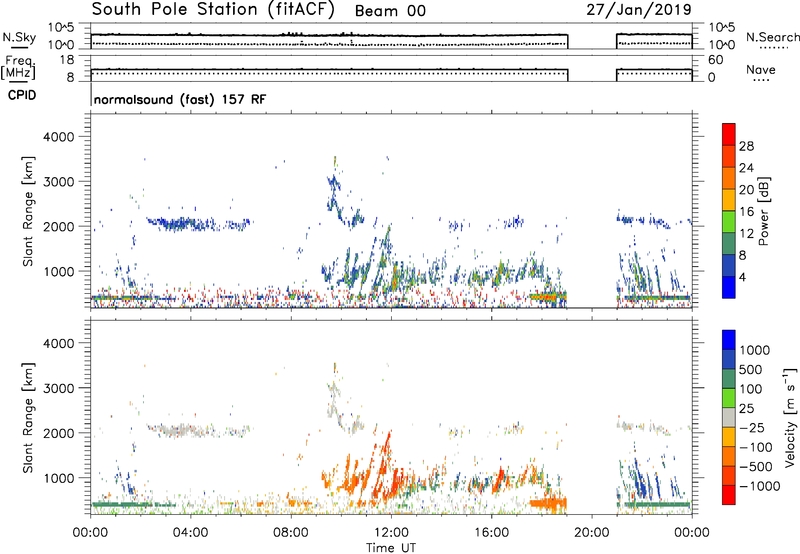800x554 pixels.
Task: Click the Velocity [m s-1] colorbar title
Action: pyautogui.click(x=791, y=417)
